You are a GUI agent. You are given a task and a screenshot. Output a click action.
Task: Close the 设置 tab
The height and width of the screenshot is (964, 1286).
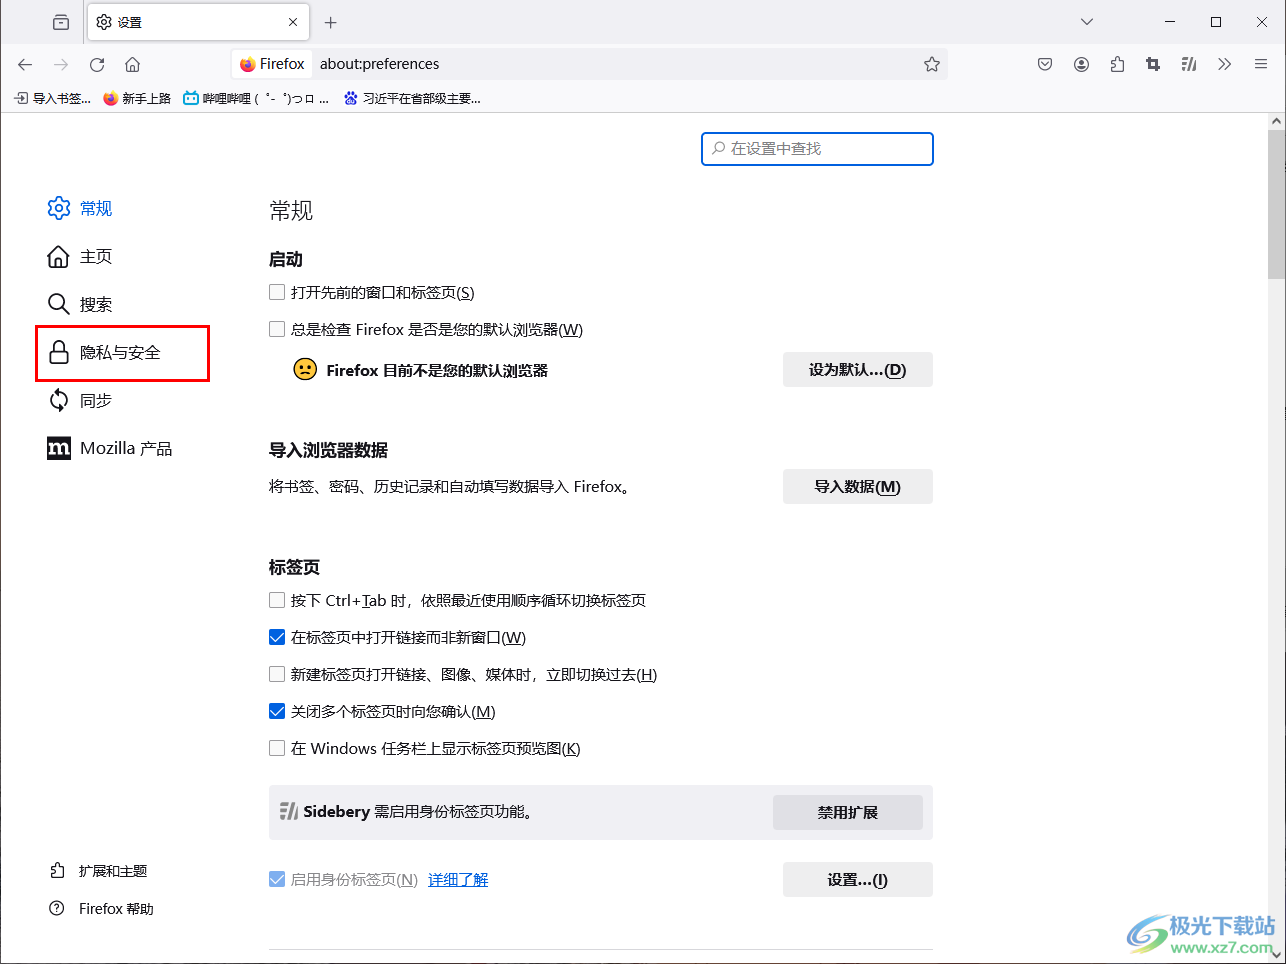click(293, 22)
